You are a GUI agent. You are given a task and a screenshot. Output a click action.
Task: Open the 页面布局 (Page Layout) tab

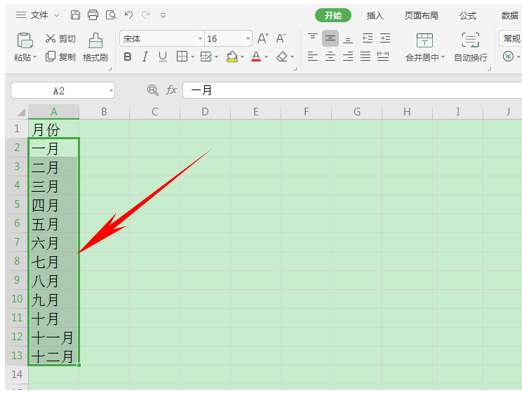(421, 15)
